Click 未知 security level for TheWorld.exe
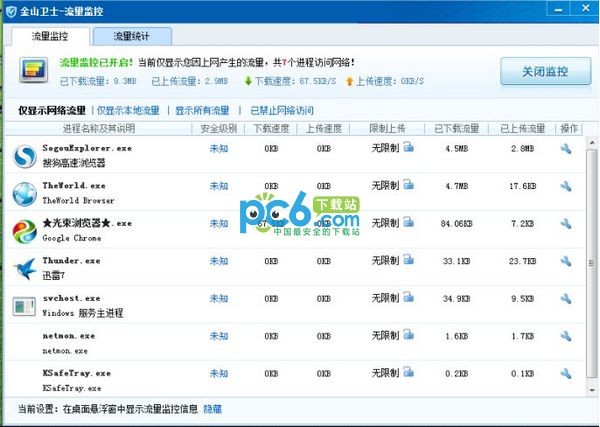 219,186
